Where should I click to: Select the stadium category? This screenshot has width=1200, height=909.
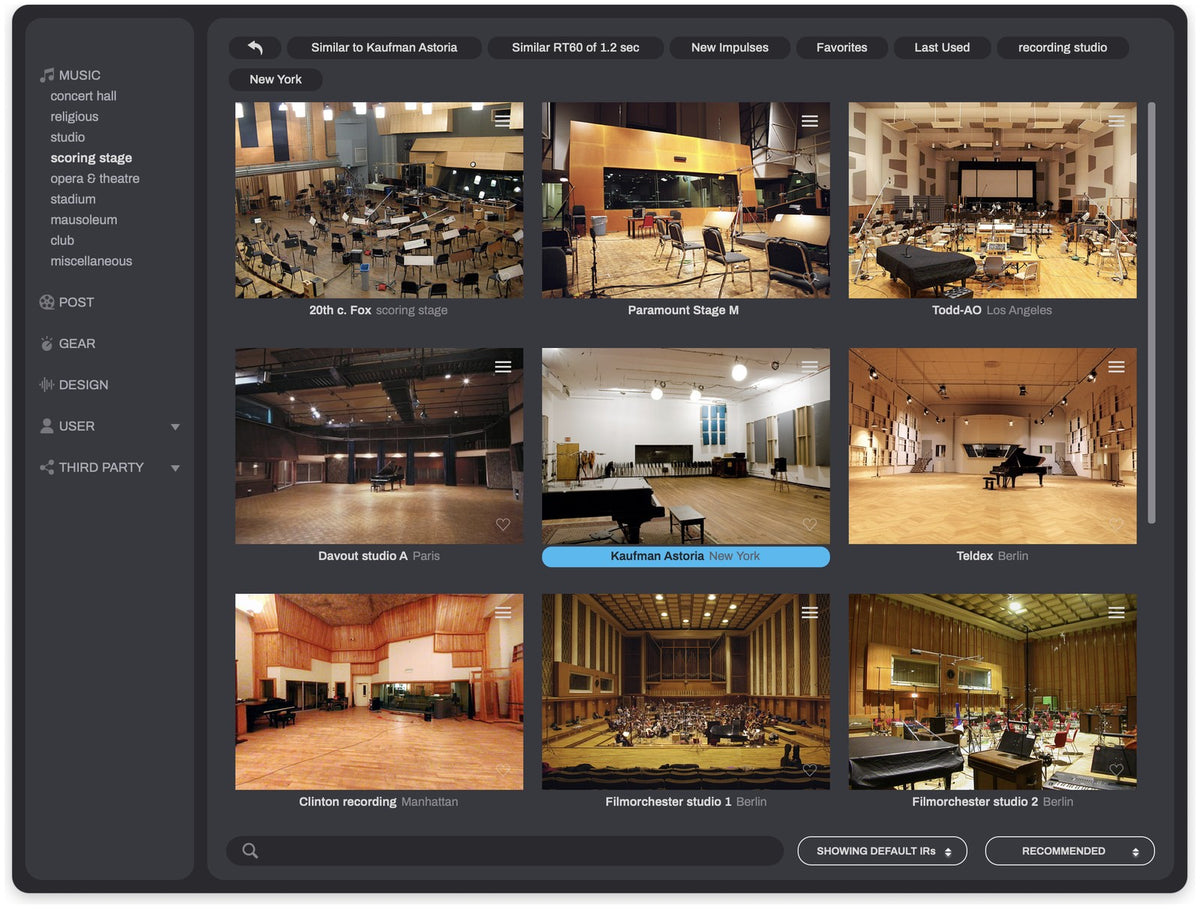(73, 199)
